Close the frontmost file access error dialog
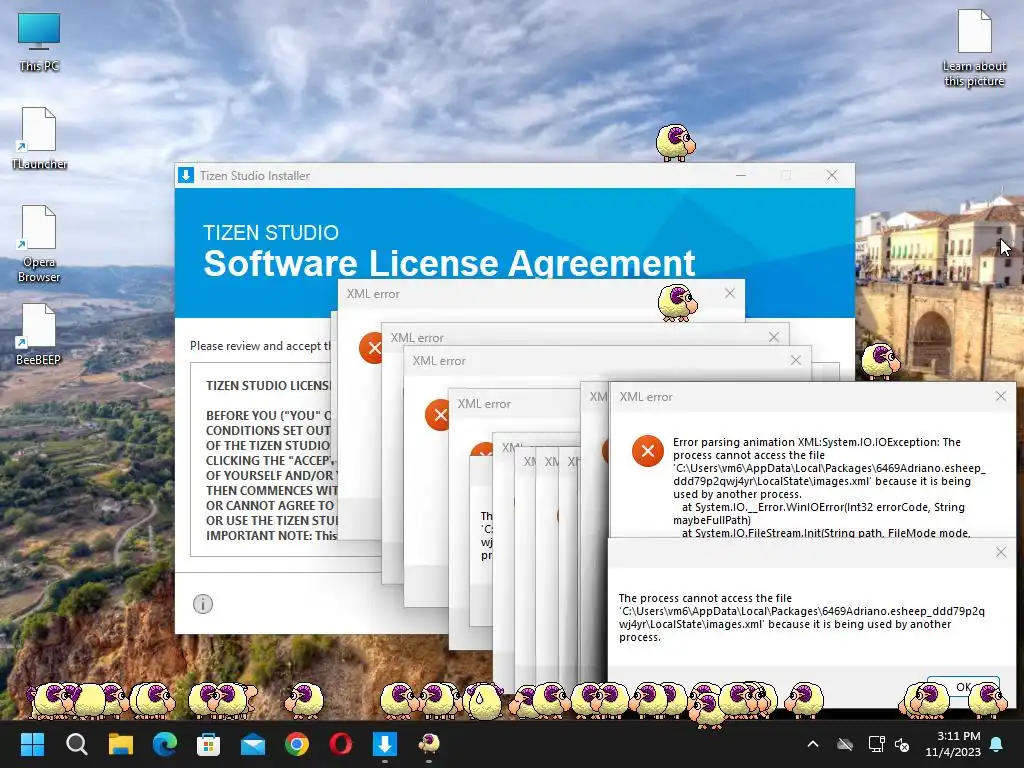 pos(1000,552)
